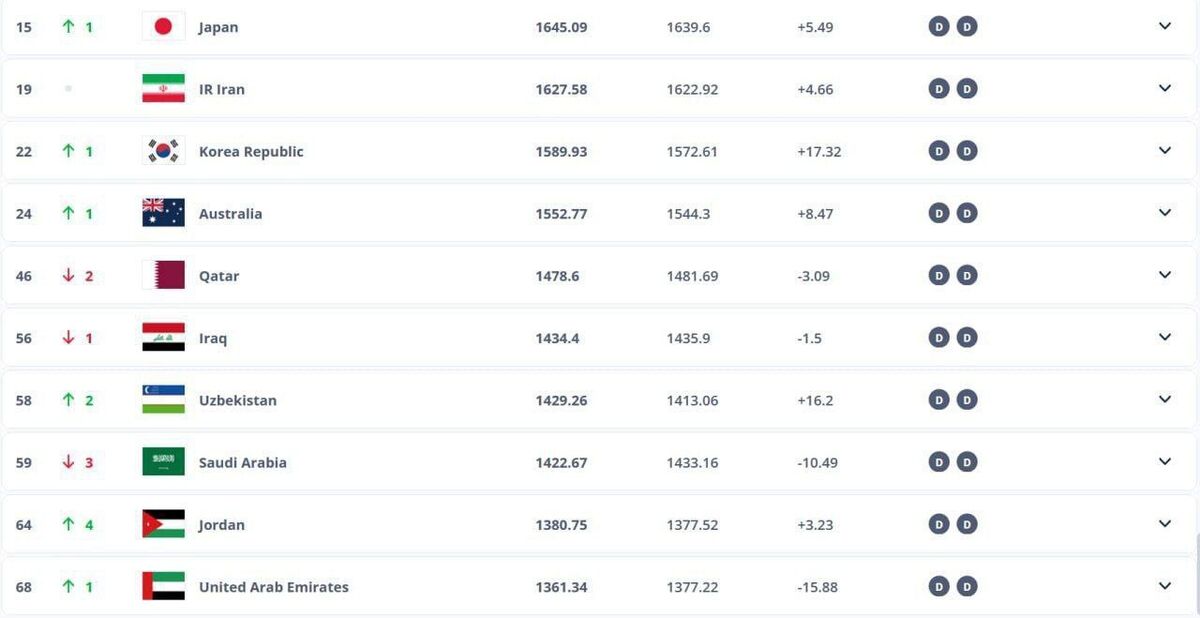Expand the Korea Republic row chevron

click(1165, 151)
